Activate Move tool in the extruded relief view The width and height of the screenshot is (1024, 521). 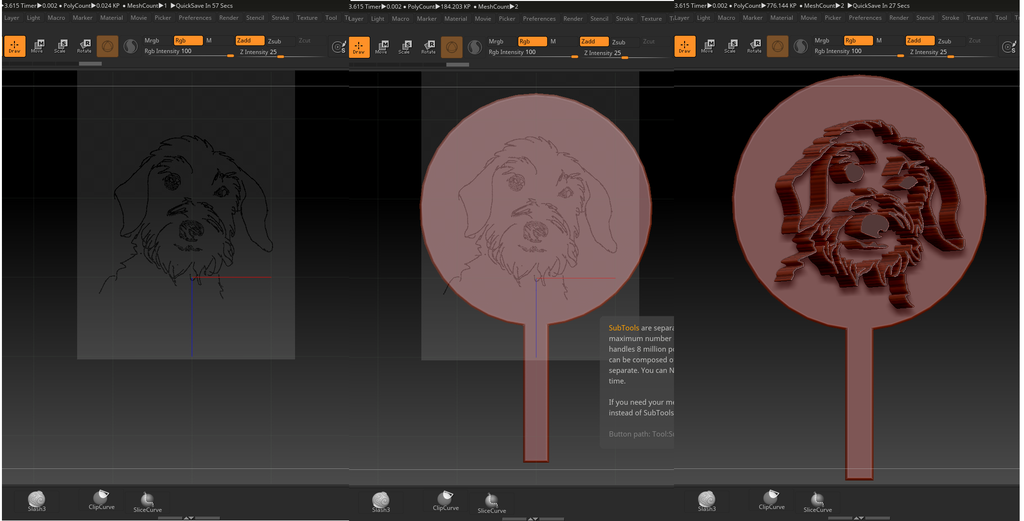[x=707, y=46]
